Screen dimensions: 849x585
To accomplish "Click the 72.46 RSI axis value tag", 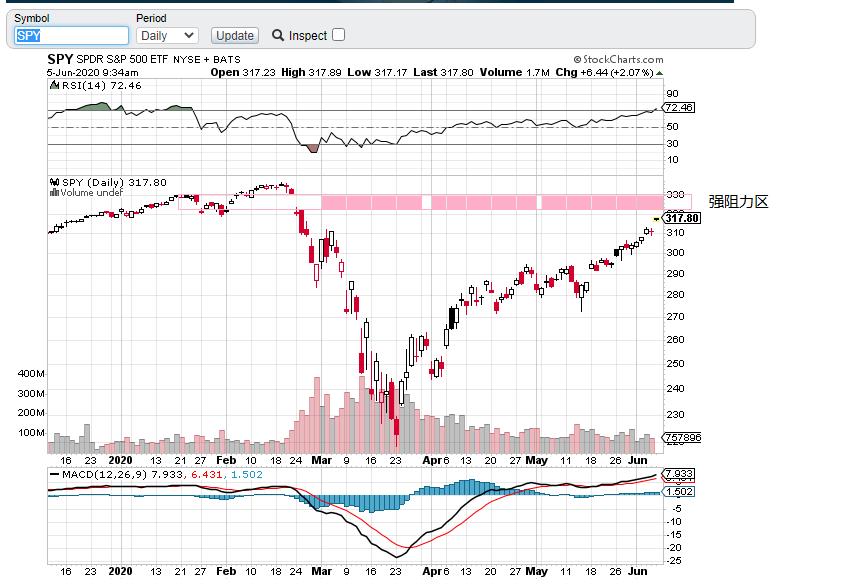I will point(679,108).
